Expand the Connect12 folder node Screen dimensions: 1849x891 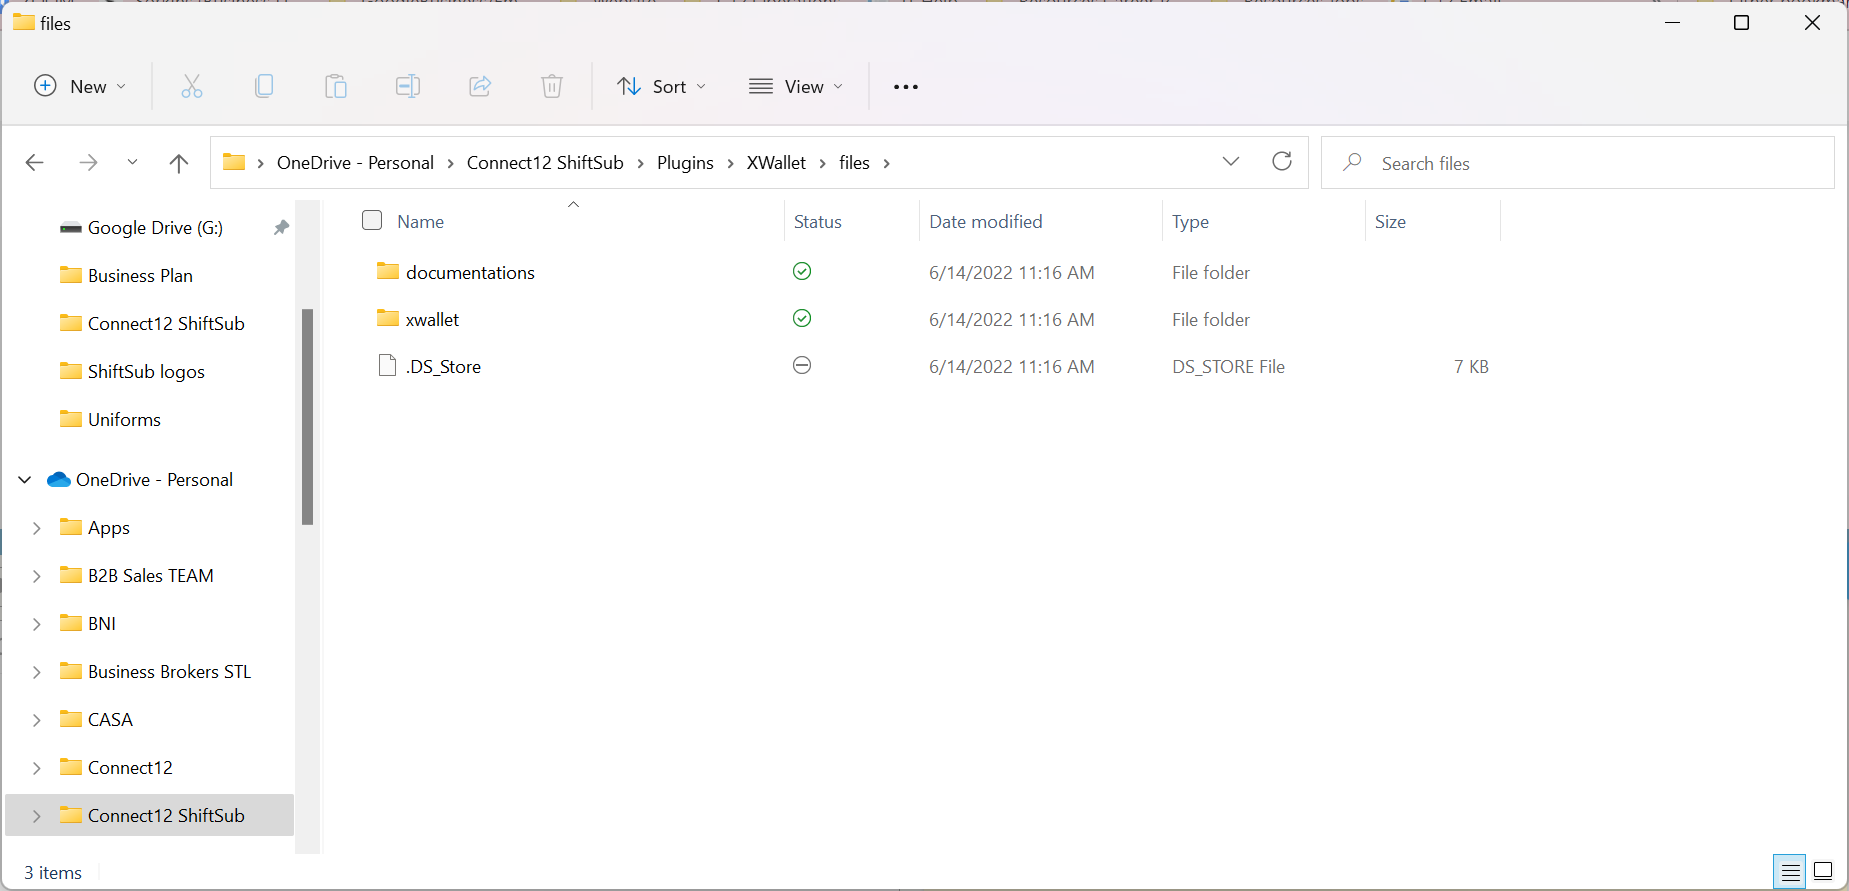point(37,768)
